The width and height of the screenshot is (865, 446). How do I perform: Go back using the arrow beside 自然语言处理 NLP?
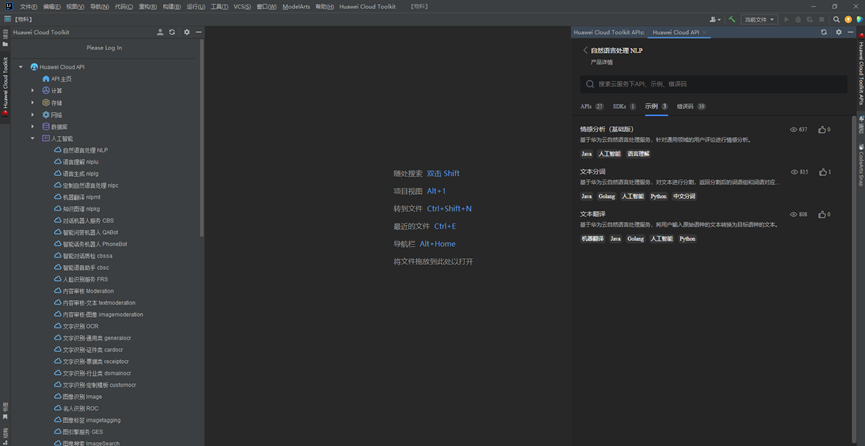(x=585, y=50)
